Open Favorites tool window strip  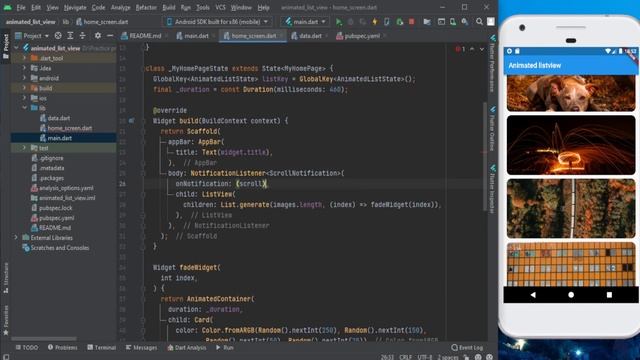(x=6, y=320)
